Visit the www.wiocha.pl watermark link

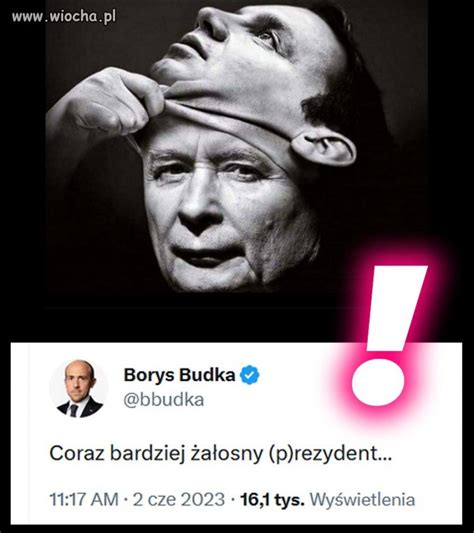(x=64, y=16)
